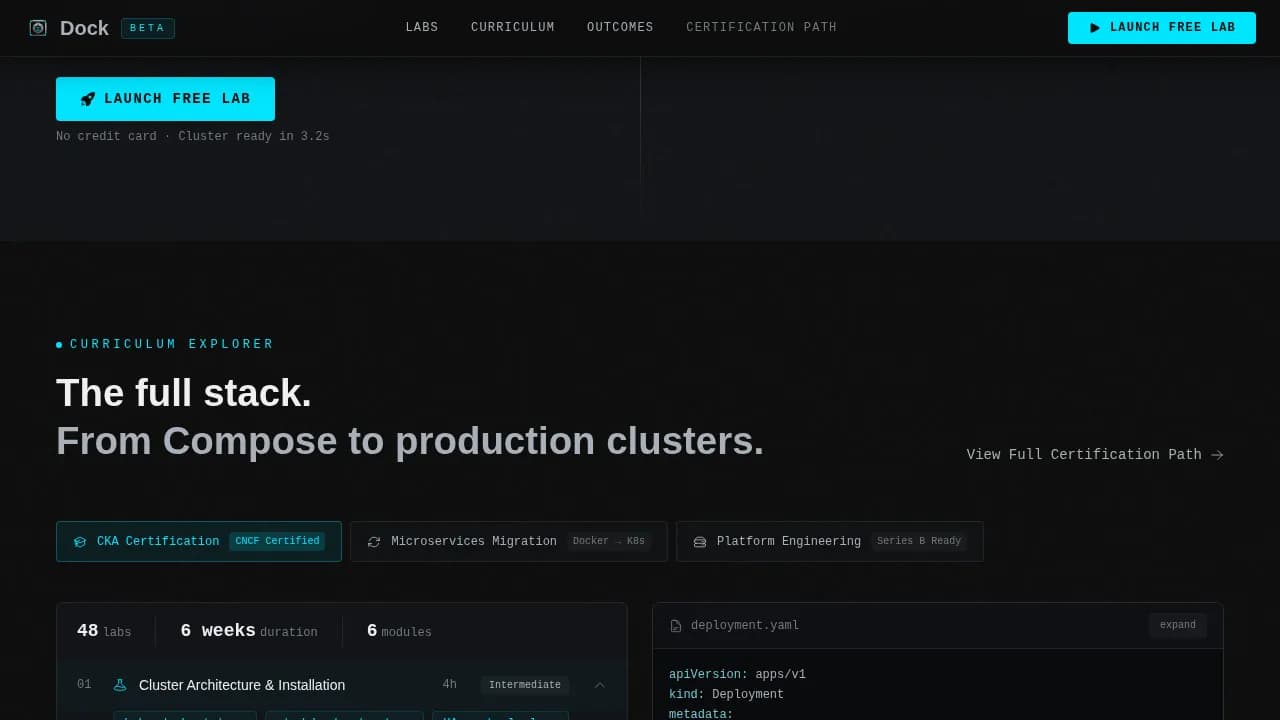Image resolution: width=1280 pixels, height=720 pixels.
Task: Click the rocket icon on the launch button
Action: click(88, 99)
